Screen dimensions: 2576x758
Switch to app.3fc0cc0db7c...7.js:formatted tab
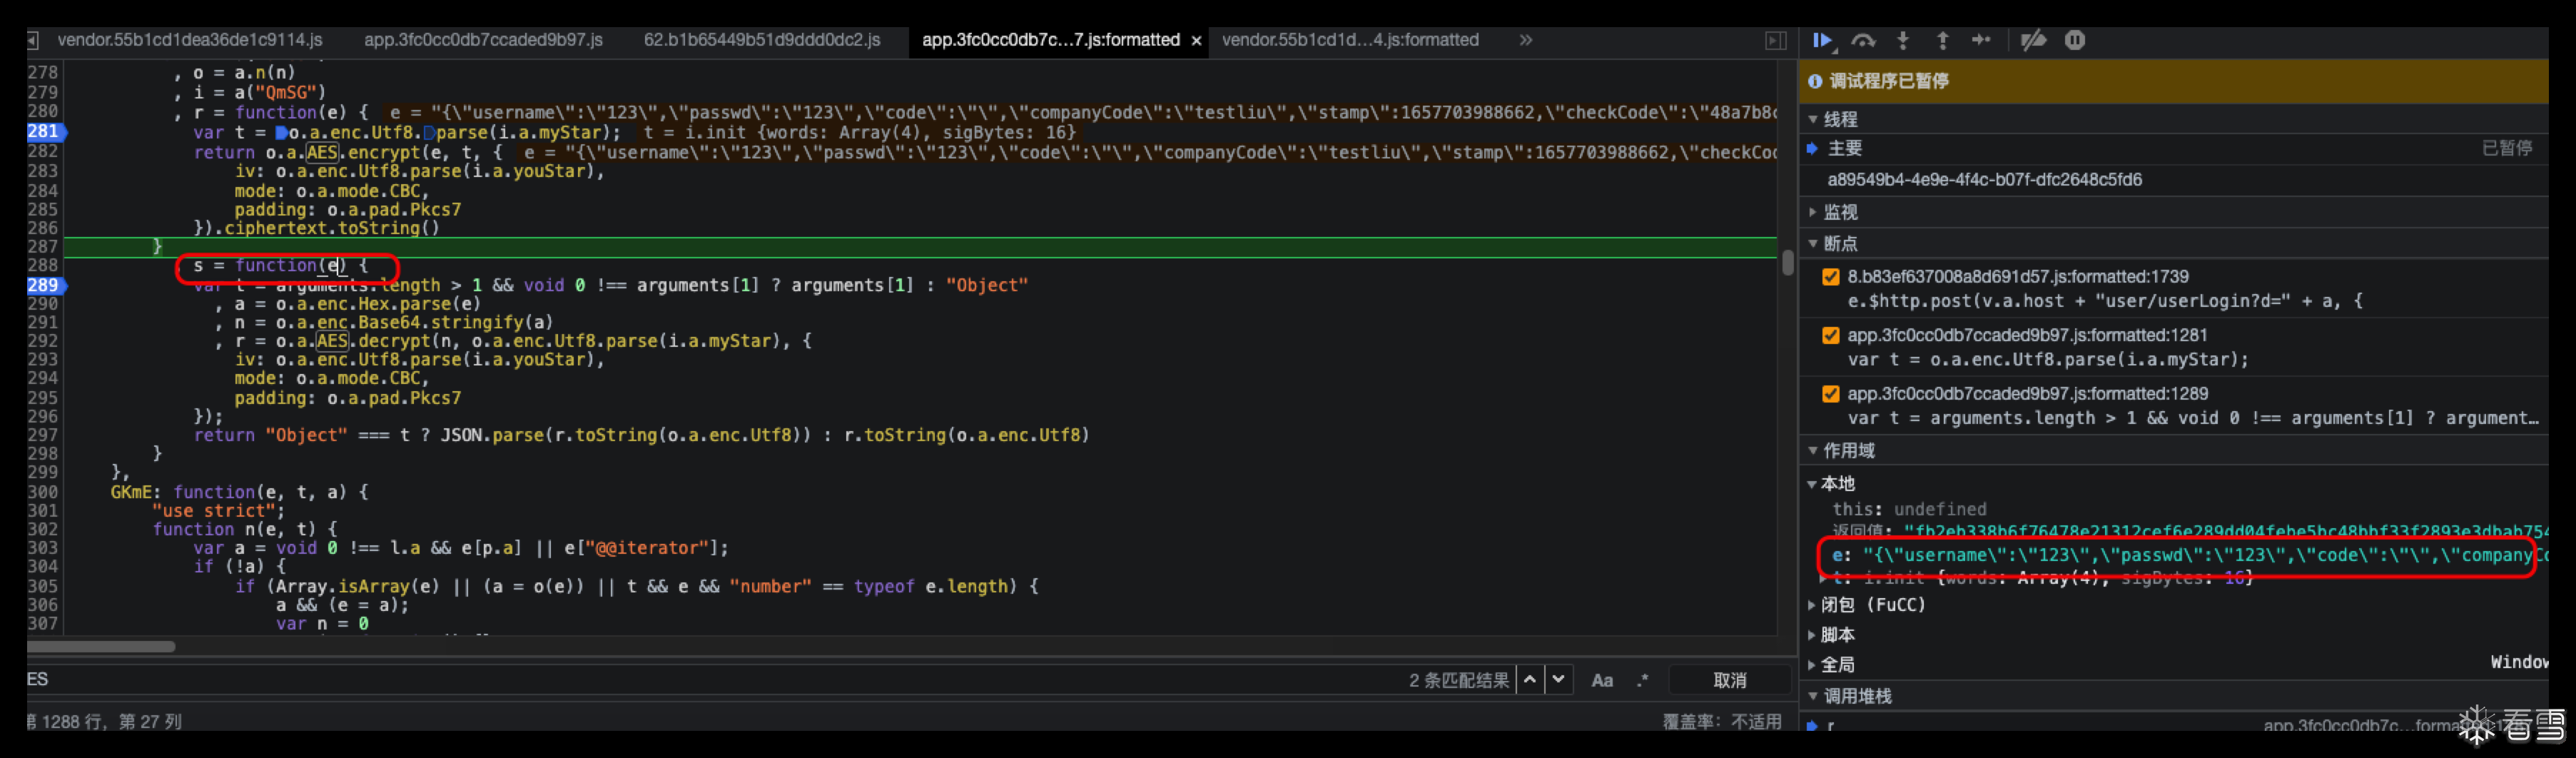pos(1050,40)
